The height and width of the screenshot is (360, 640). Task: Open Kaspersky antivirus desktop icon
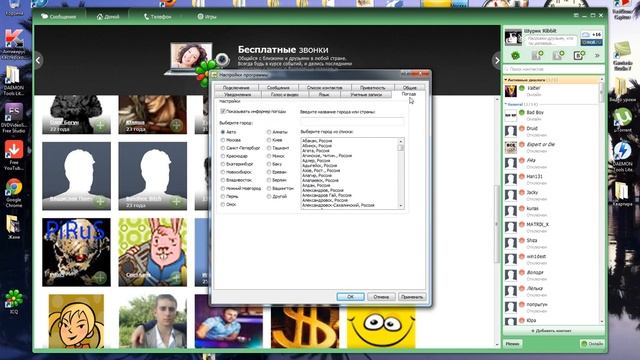(13, 44)
